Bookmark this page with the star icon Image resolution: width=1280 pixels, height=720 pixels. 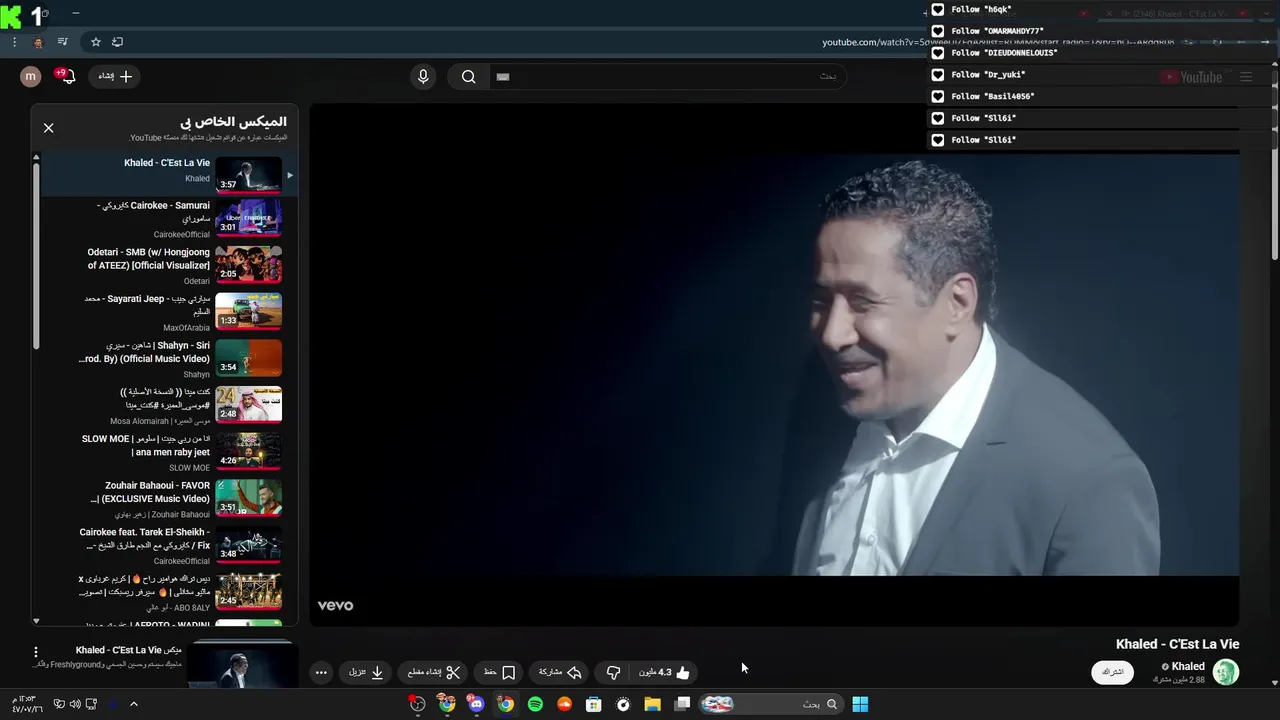coord(96,42)
